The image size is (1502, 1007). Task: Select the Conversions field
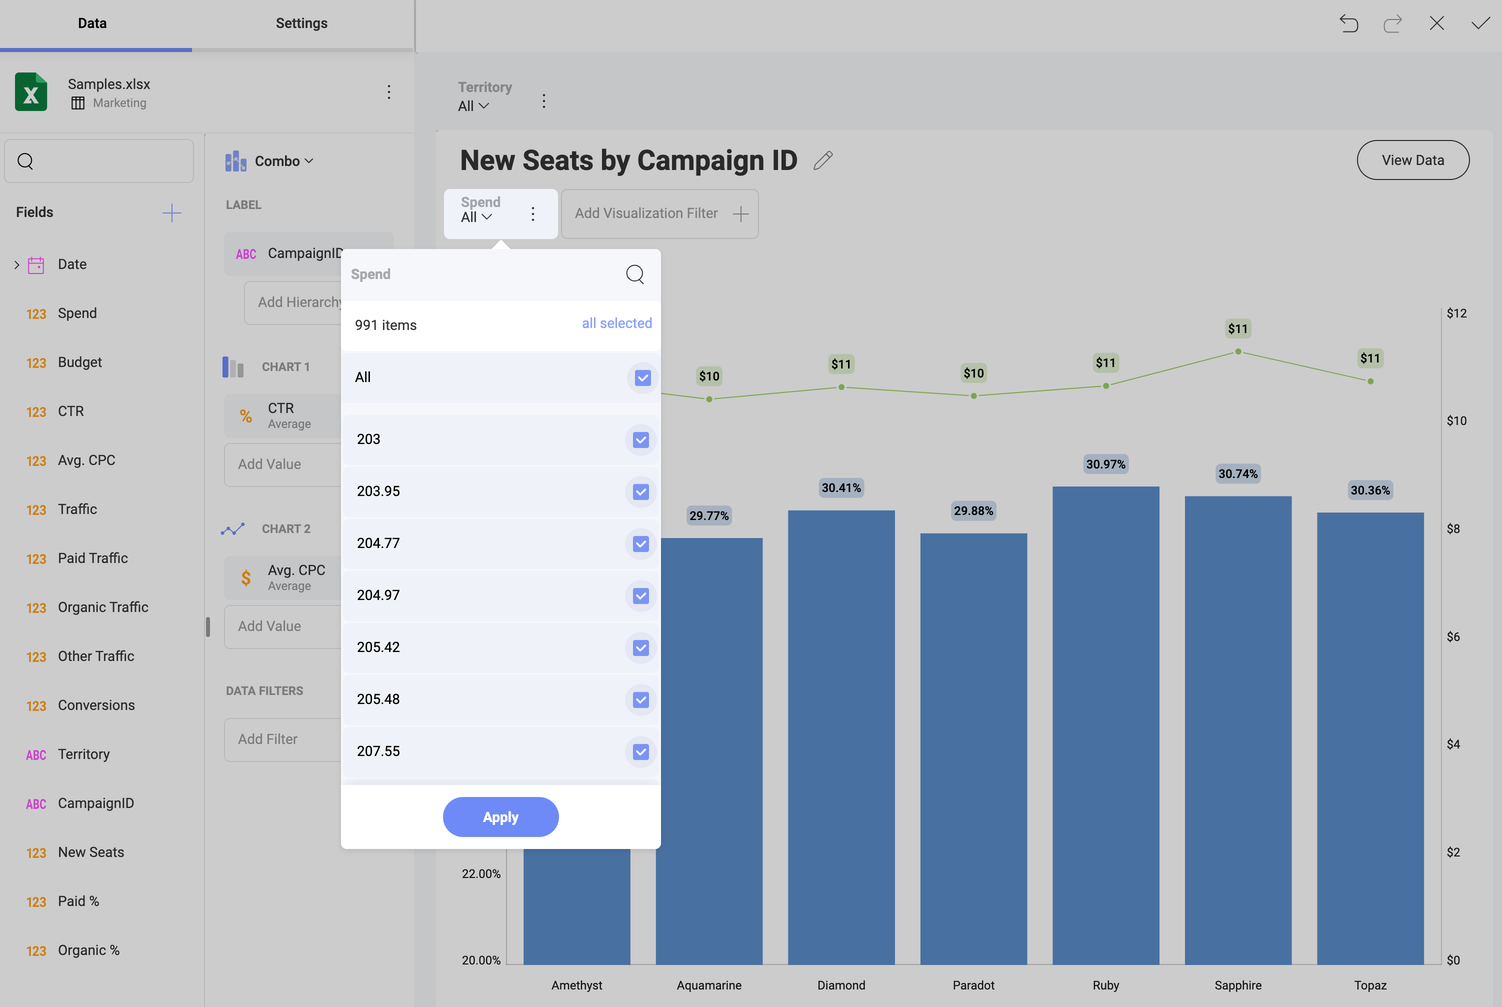96,705
